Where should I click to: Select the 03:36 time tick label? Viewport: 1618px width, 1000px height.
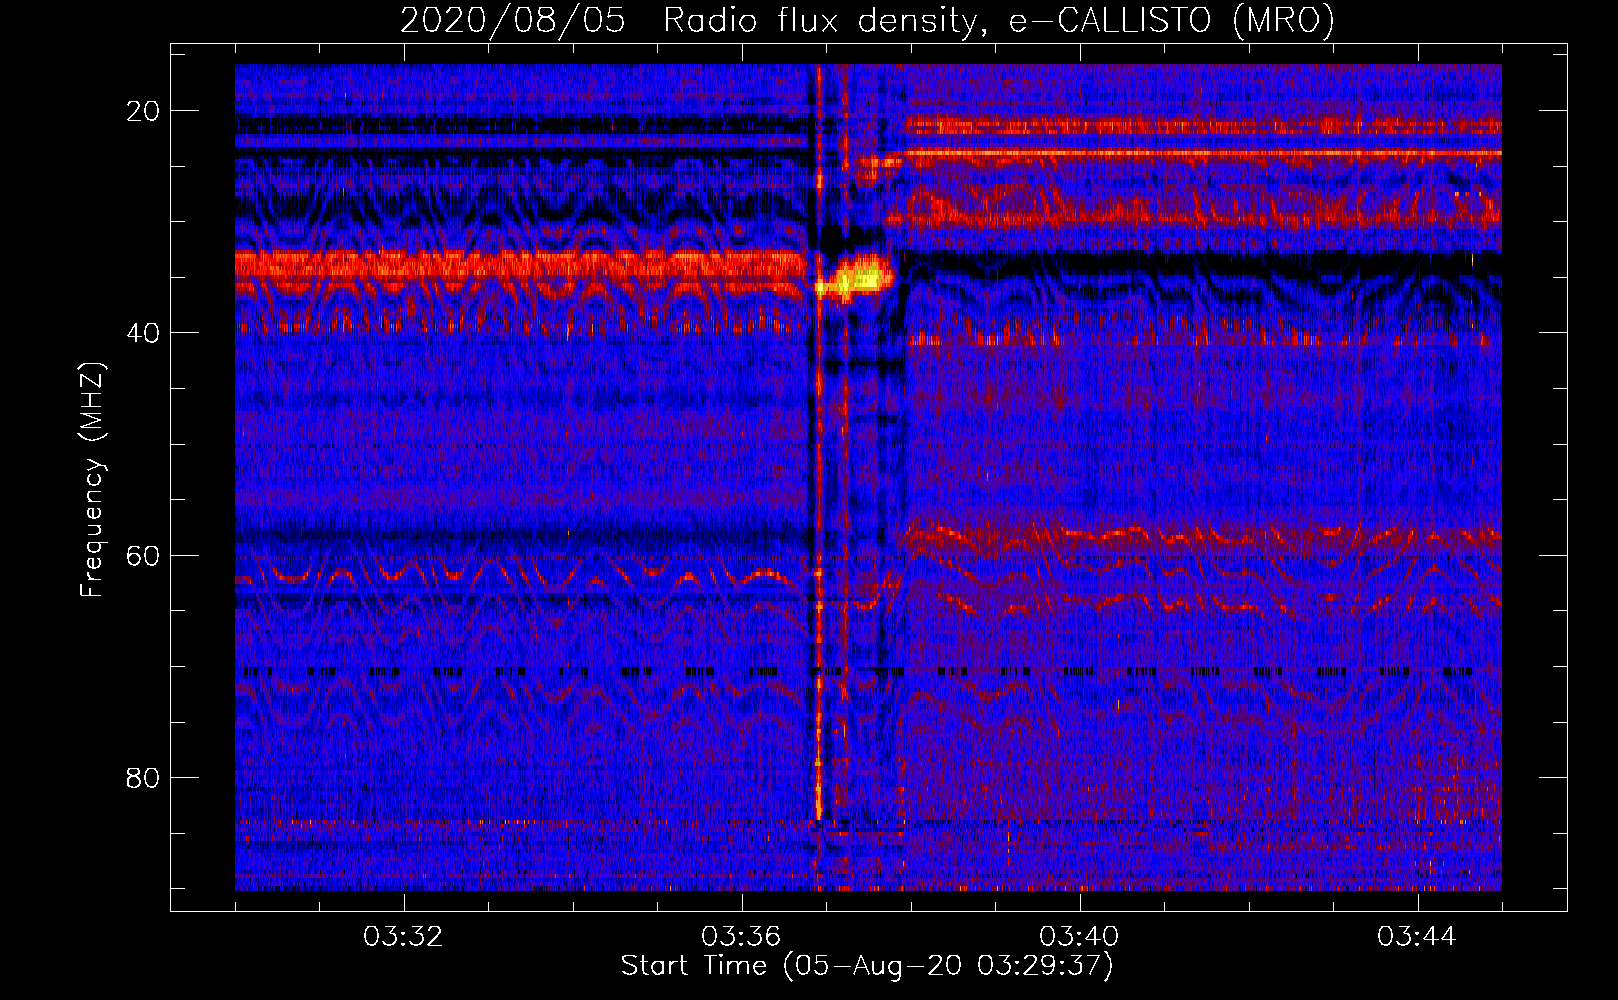(742, 937)
